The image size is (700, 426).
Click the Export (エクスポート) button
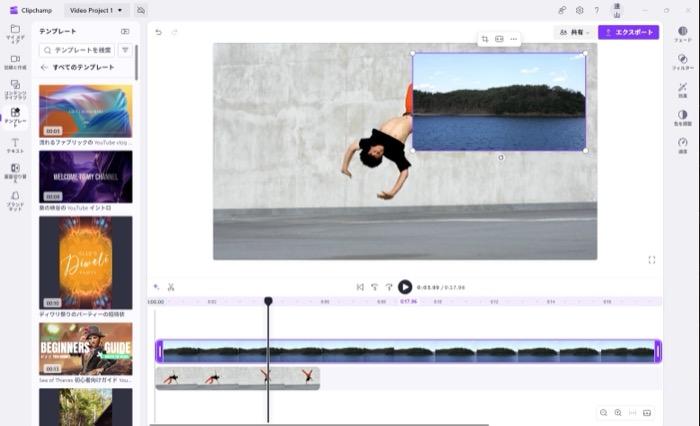629,32
